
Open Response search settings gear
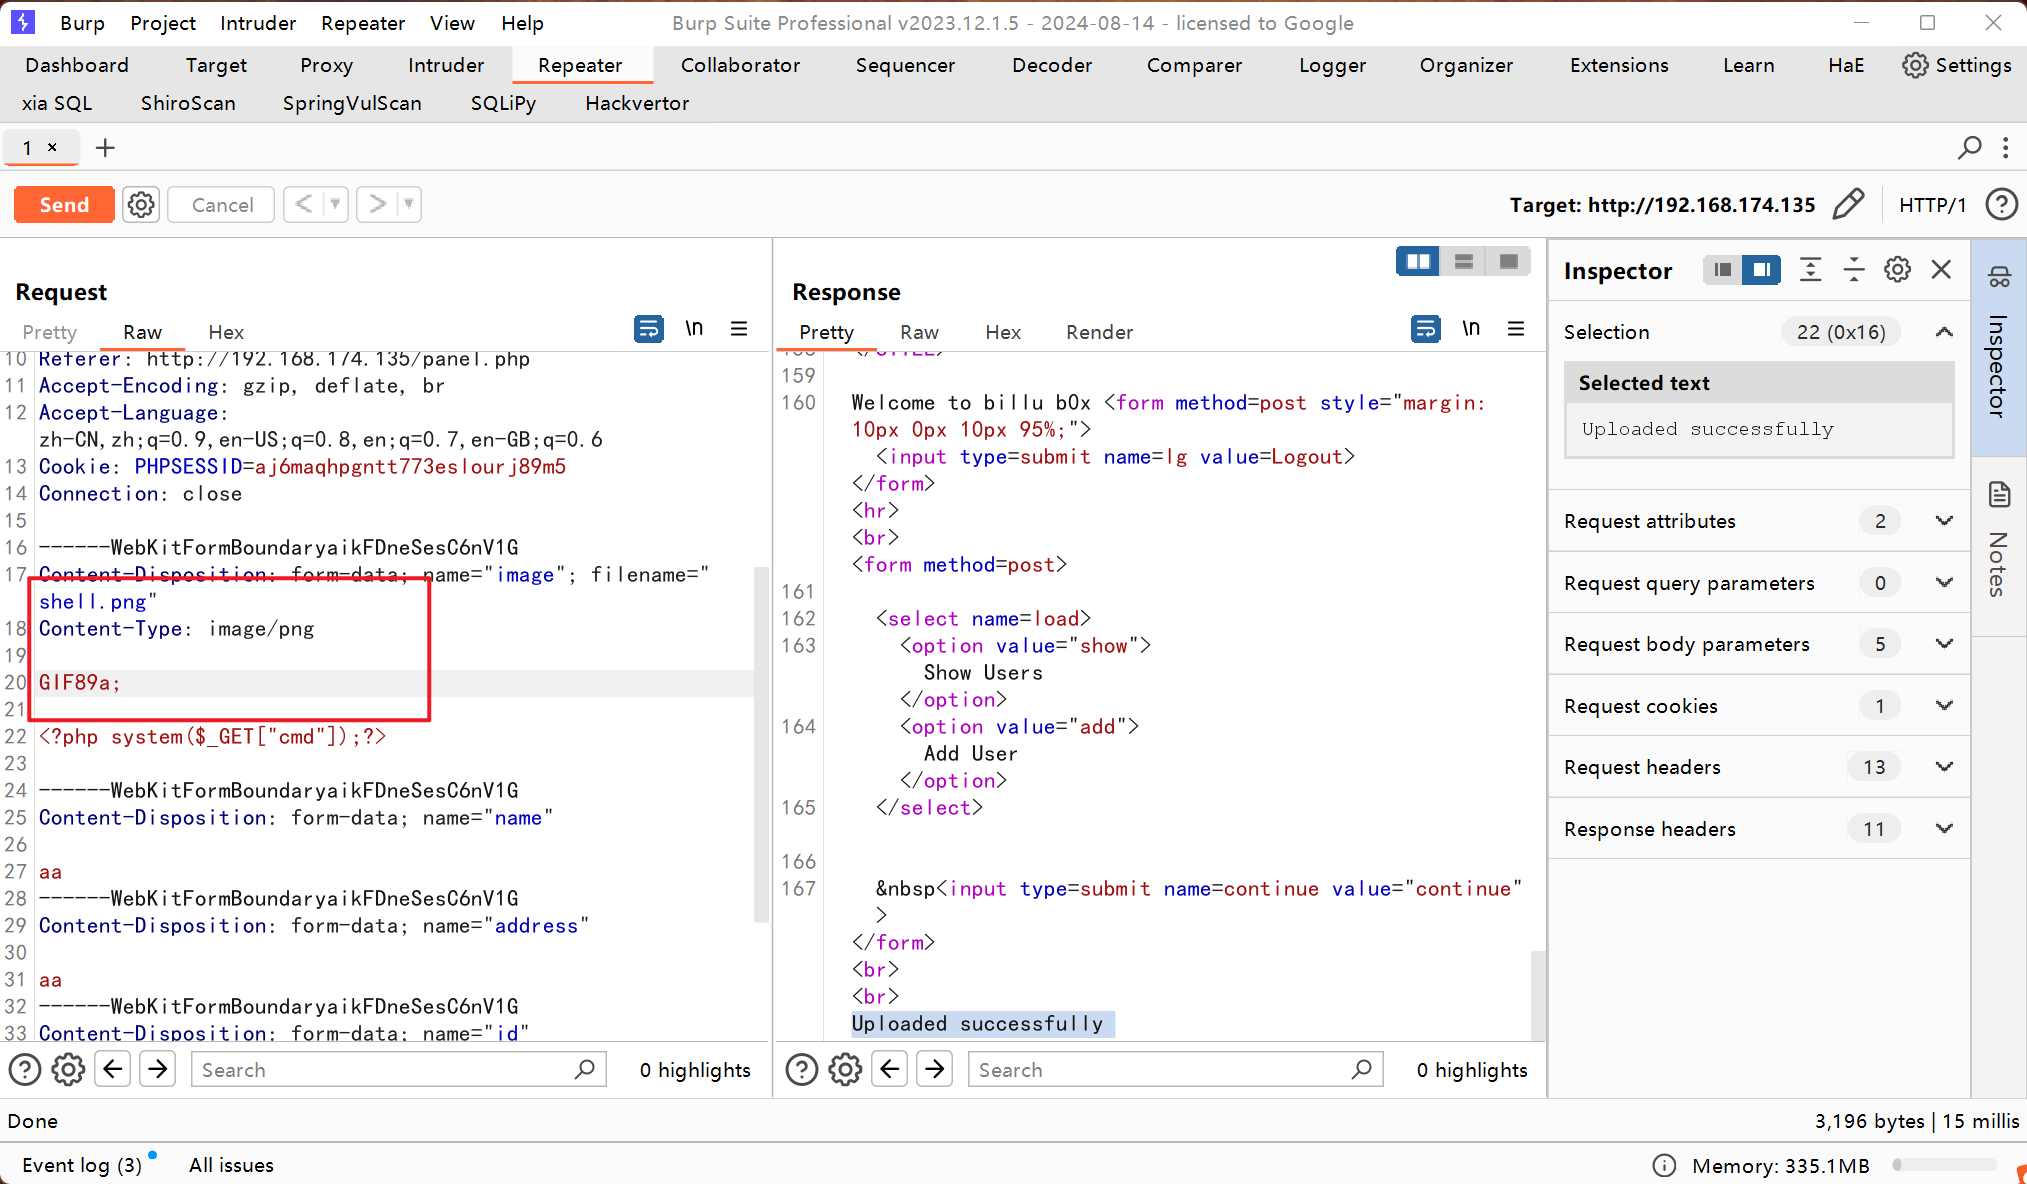[x=845, y=1070]
